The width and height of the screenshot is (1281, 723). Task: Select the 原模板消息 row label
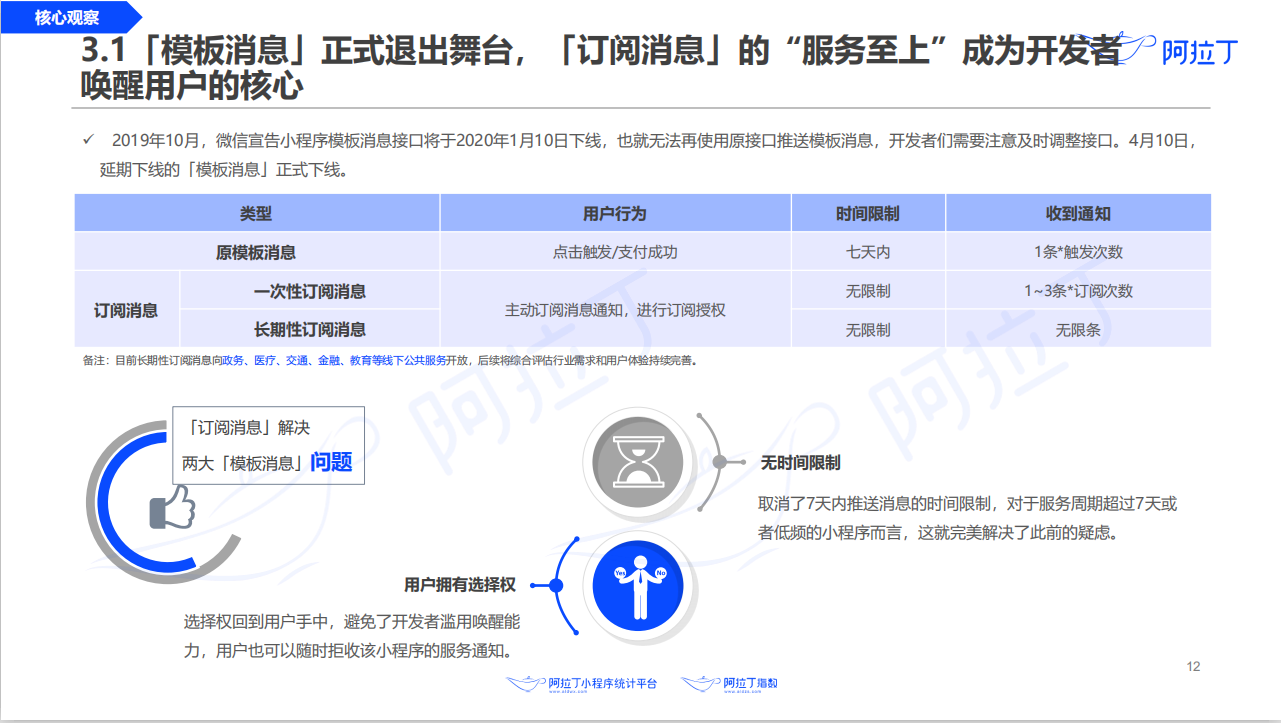pos(256,252)
